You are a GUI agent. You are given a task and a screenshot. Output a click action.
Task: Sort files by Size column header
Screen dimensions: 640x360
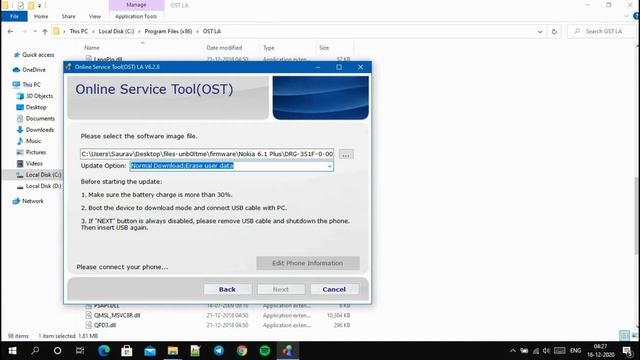324,48
